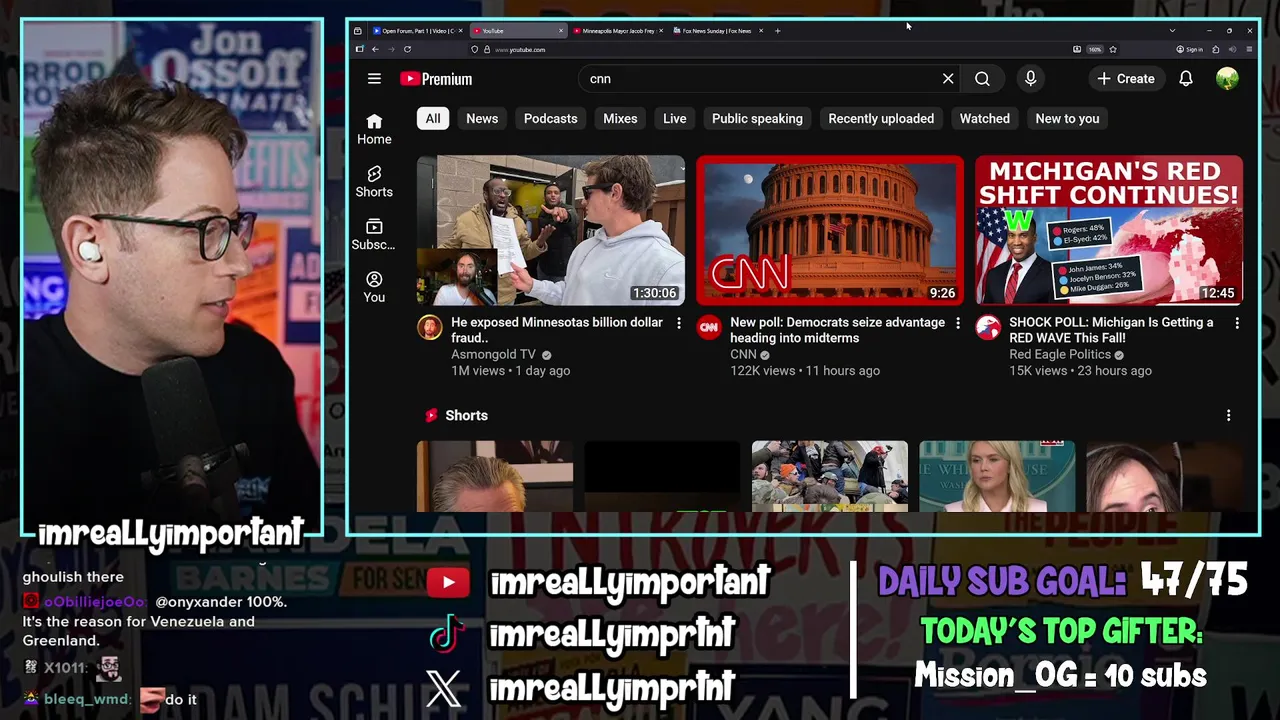Screen dimensions: 1280x720
Task: Select the Podcasts filter chip
Action: [551, 118]
